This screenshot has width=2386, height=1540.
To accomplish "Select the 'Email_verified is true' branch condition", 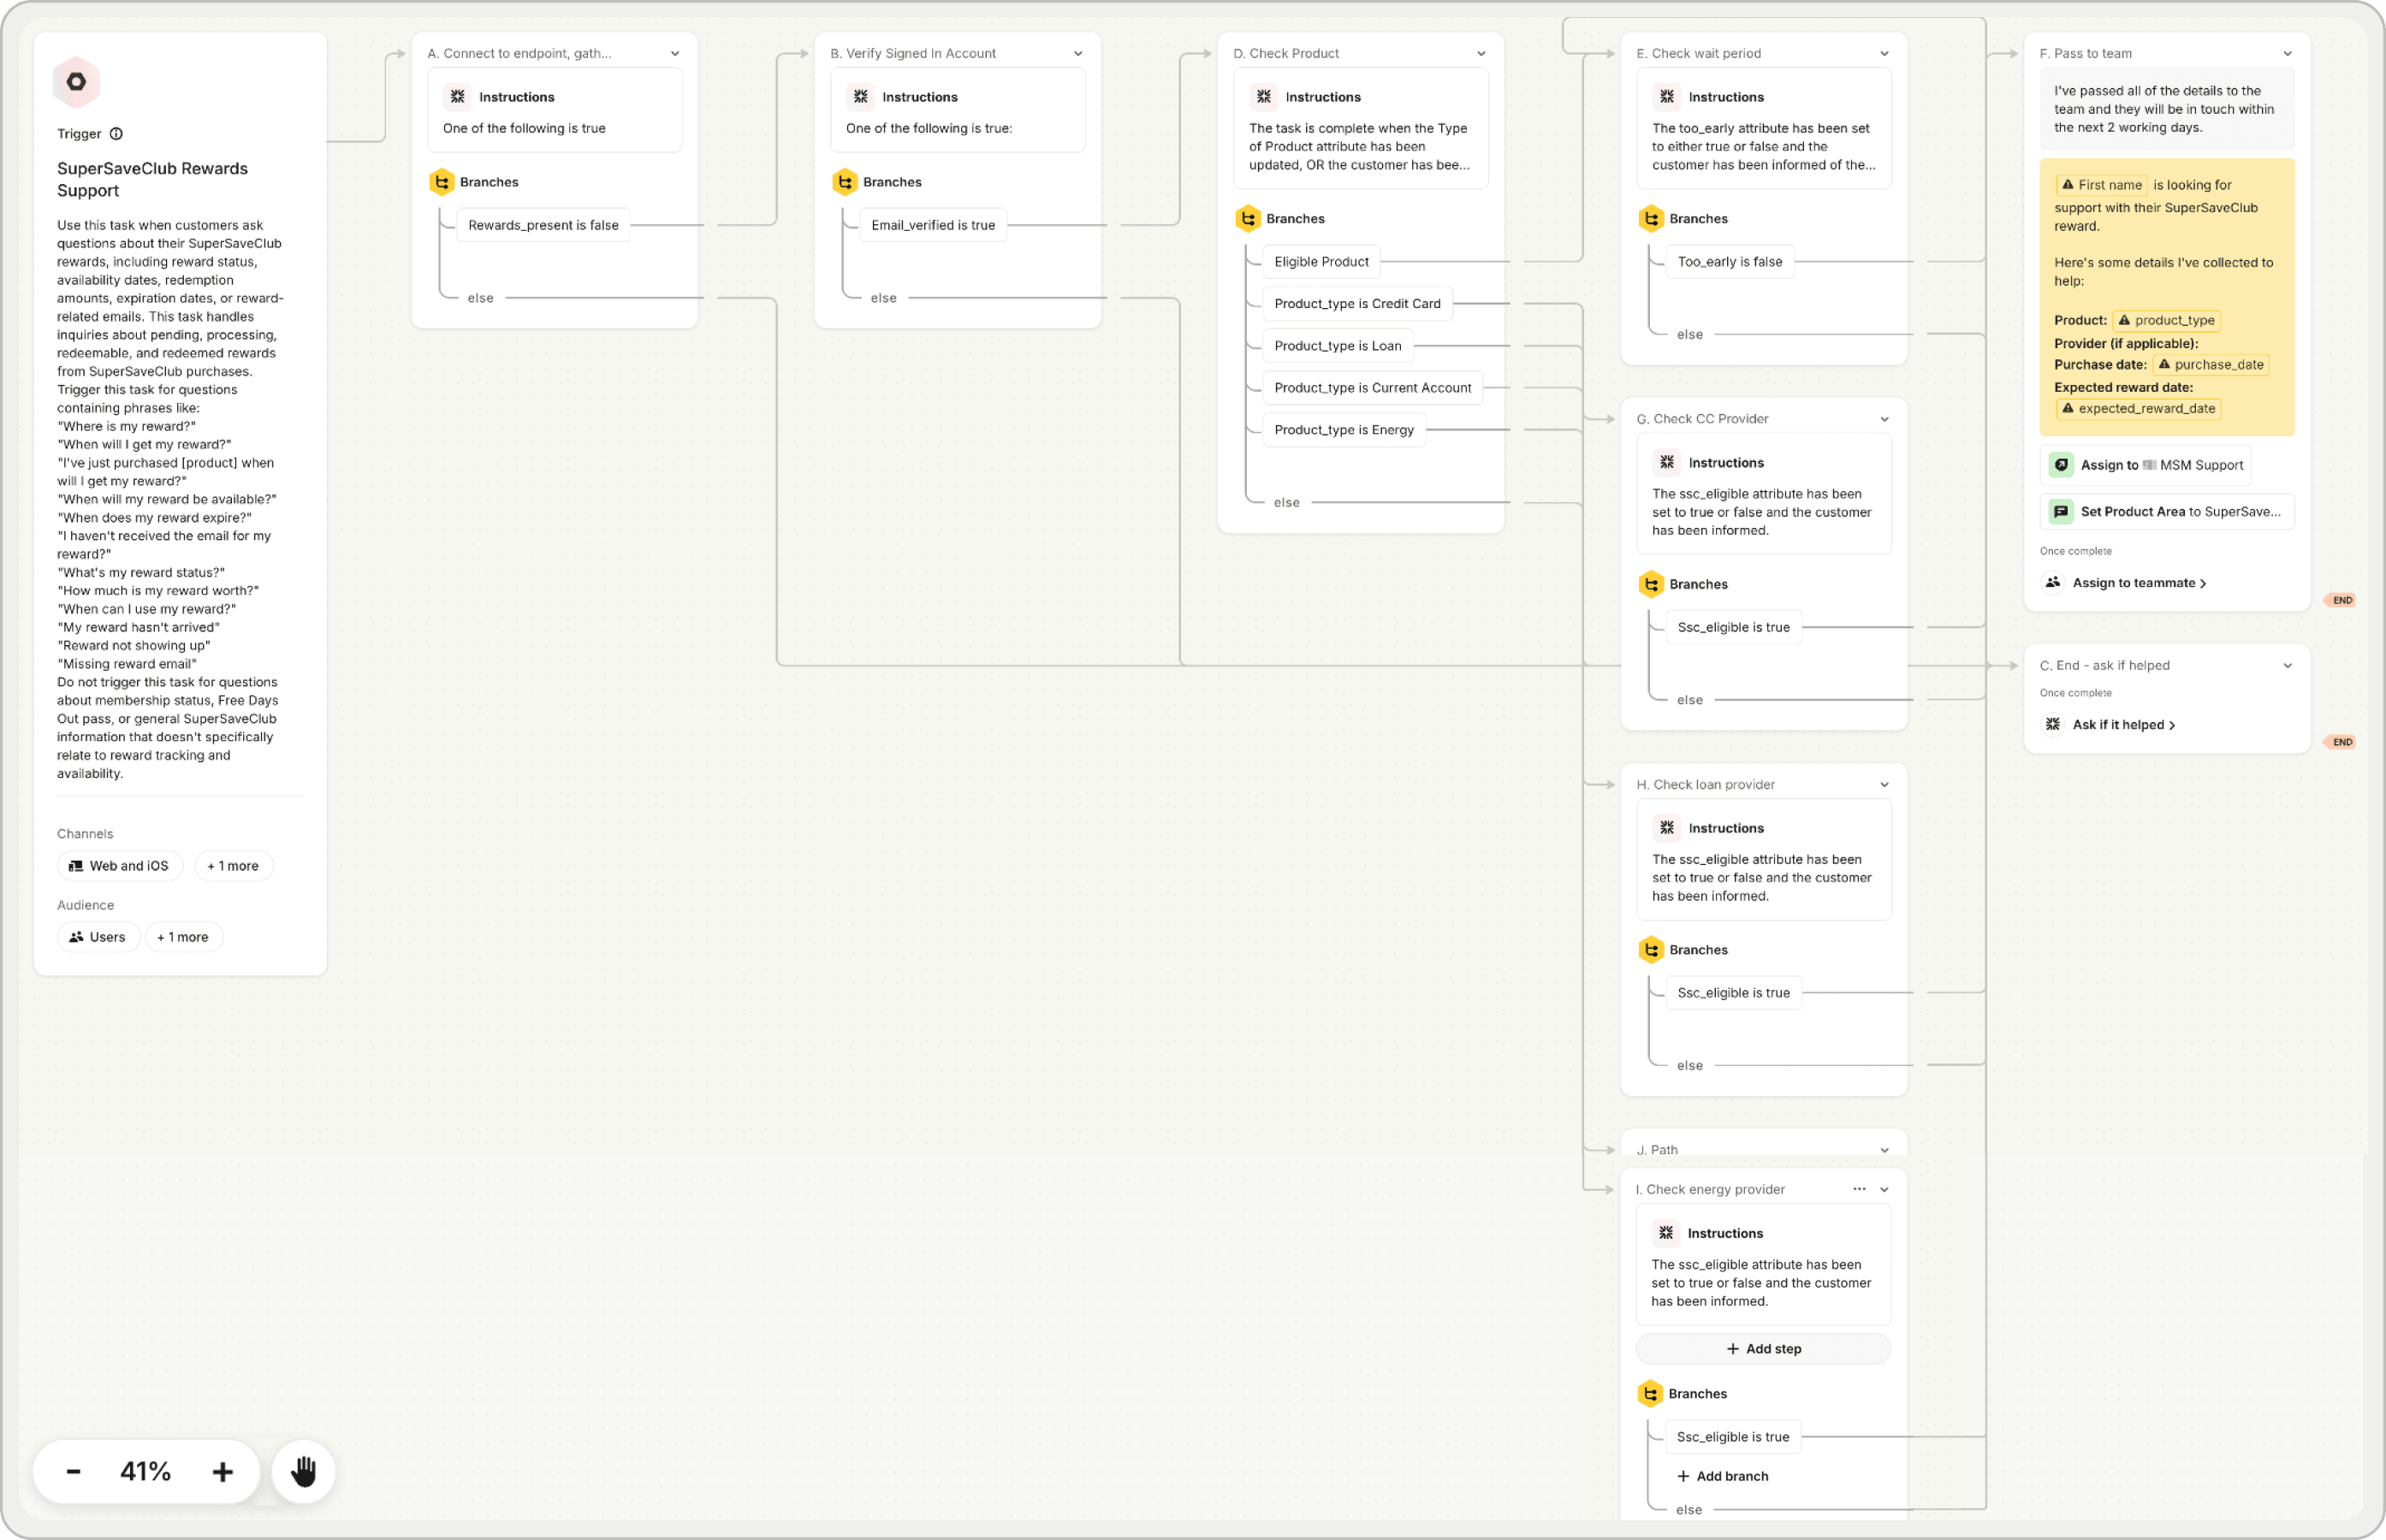I will (932, 224).
